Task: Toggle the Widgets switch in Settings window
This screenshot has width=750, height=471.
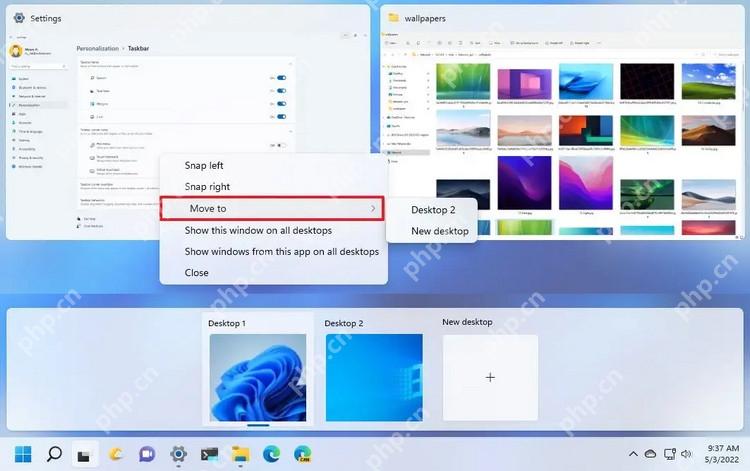Action: (281, 103)
